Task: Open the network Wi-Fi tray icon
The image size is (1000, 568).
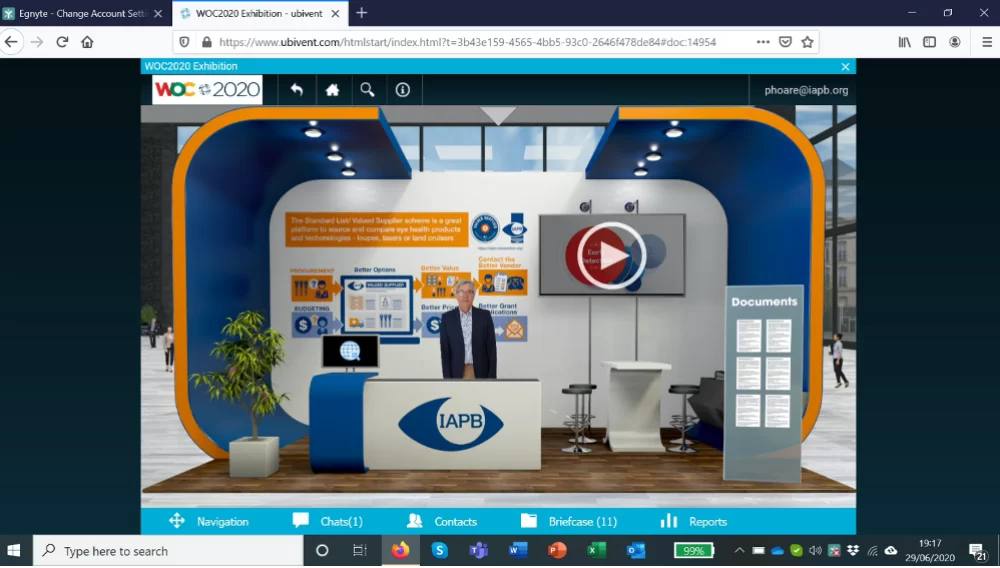Action: [872, 551]
